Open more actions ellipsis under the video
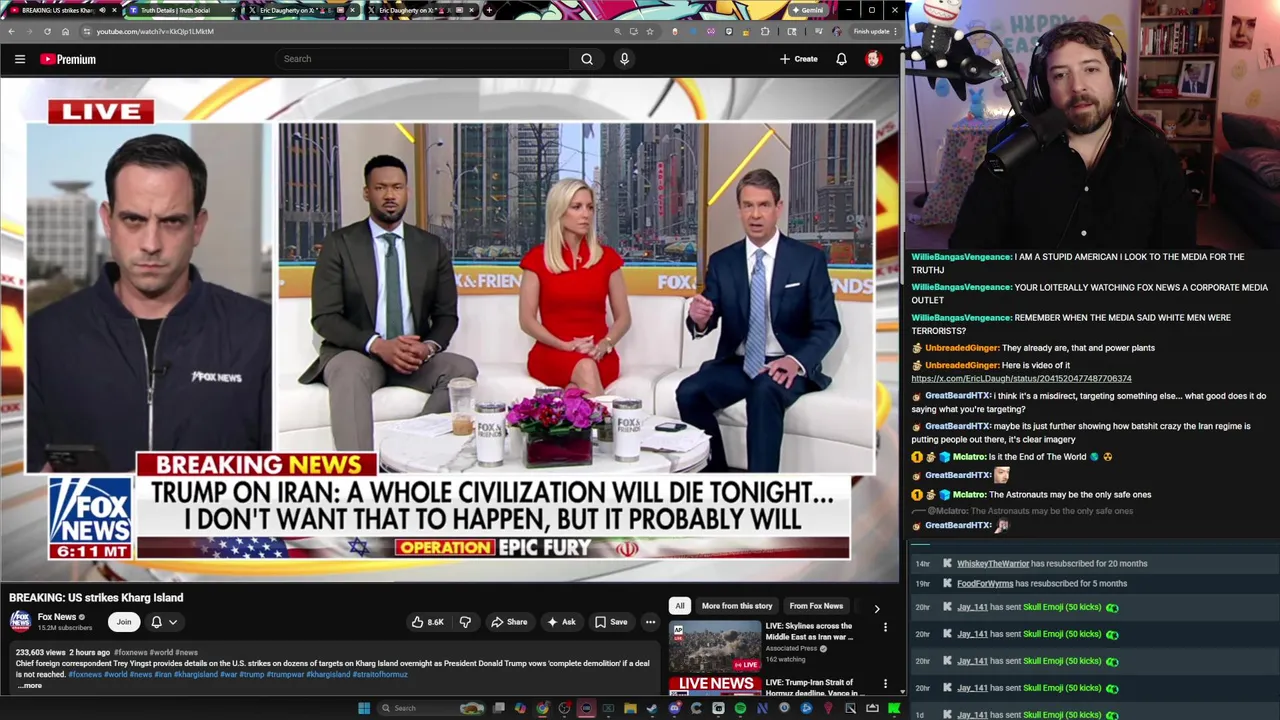 coord(650,622)
